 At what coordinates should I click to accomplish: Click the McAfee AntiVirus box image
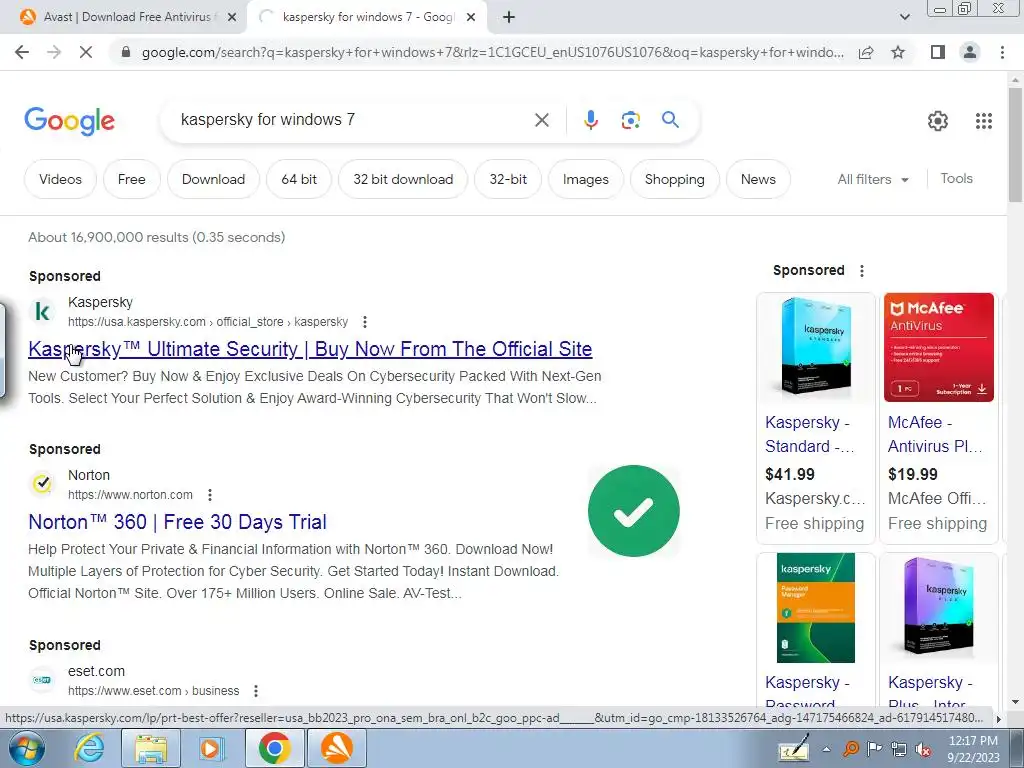[938, 347]
